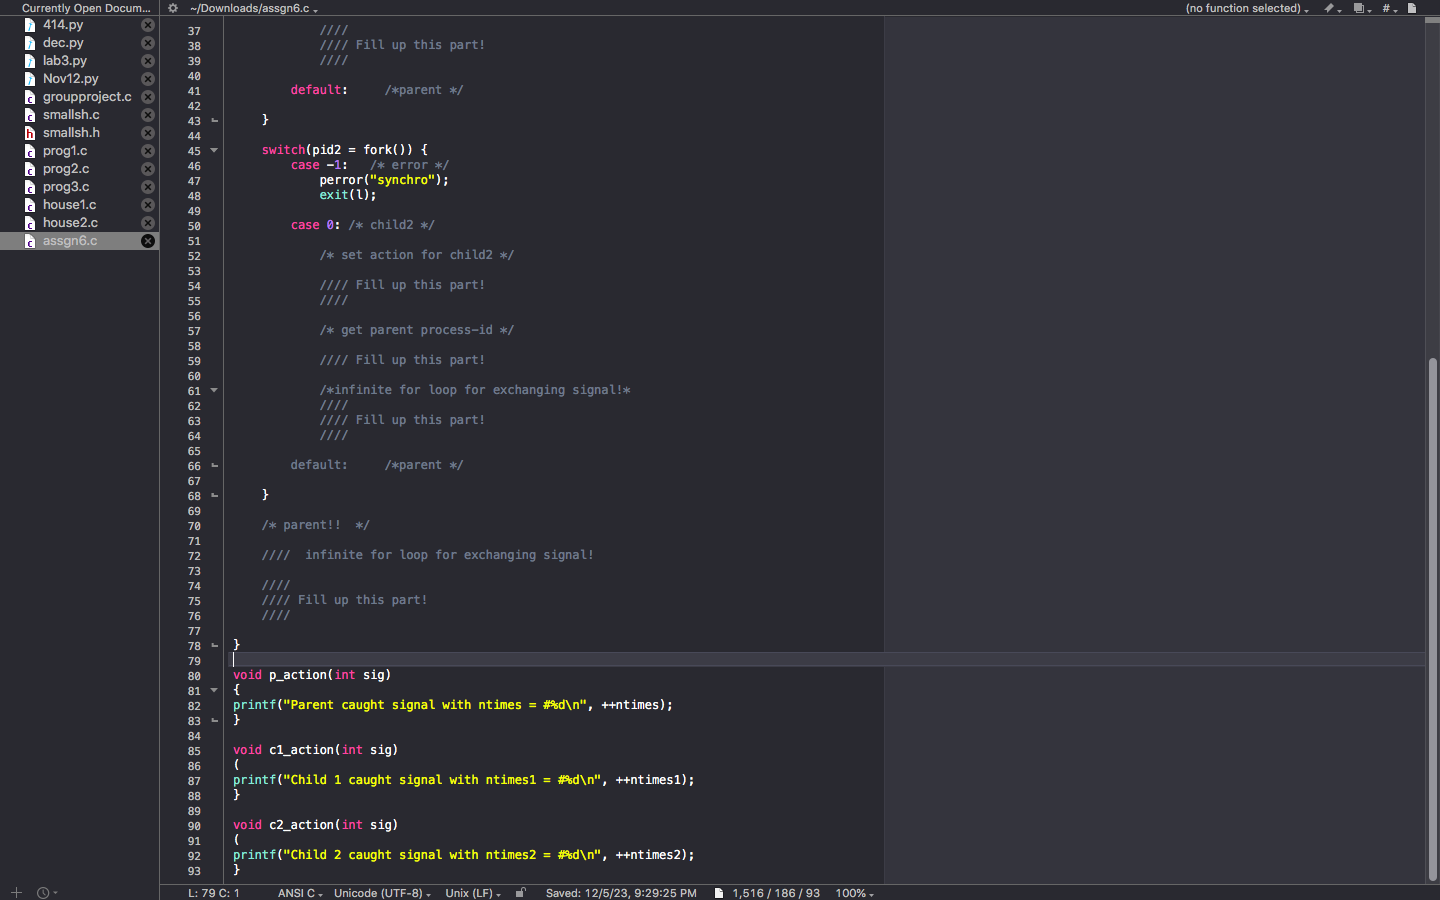Screen dimensions: 1440x900
Task: Open the Unix (LF) line endings dropdown
Action: pyautogui.click(x=470, y=892)
